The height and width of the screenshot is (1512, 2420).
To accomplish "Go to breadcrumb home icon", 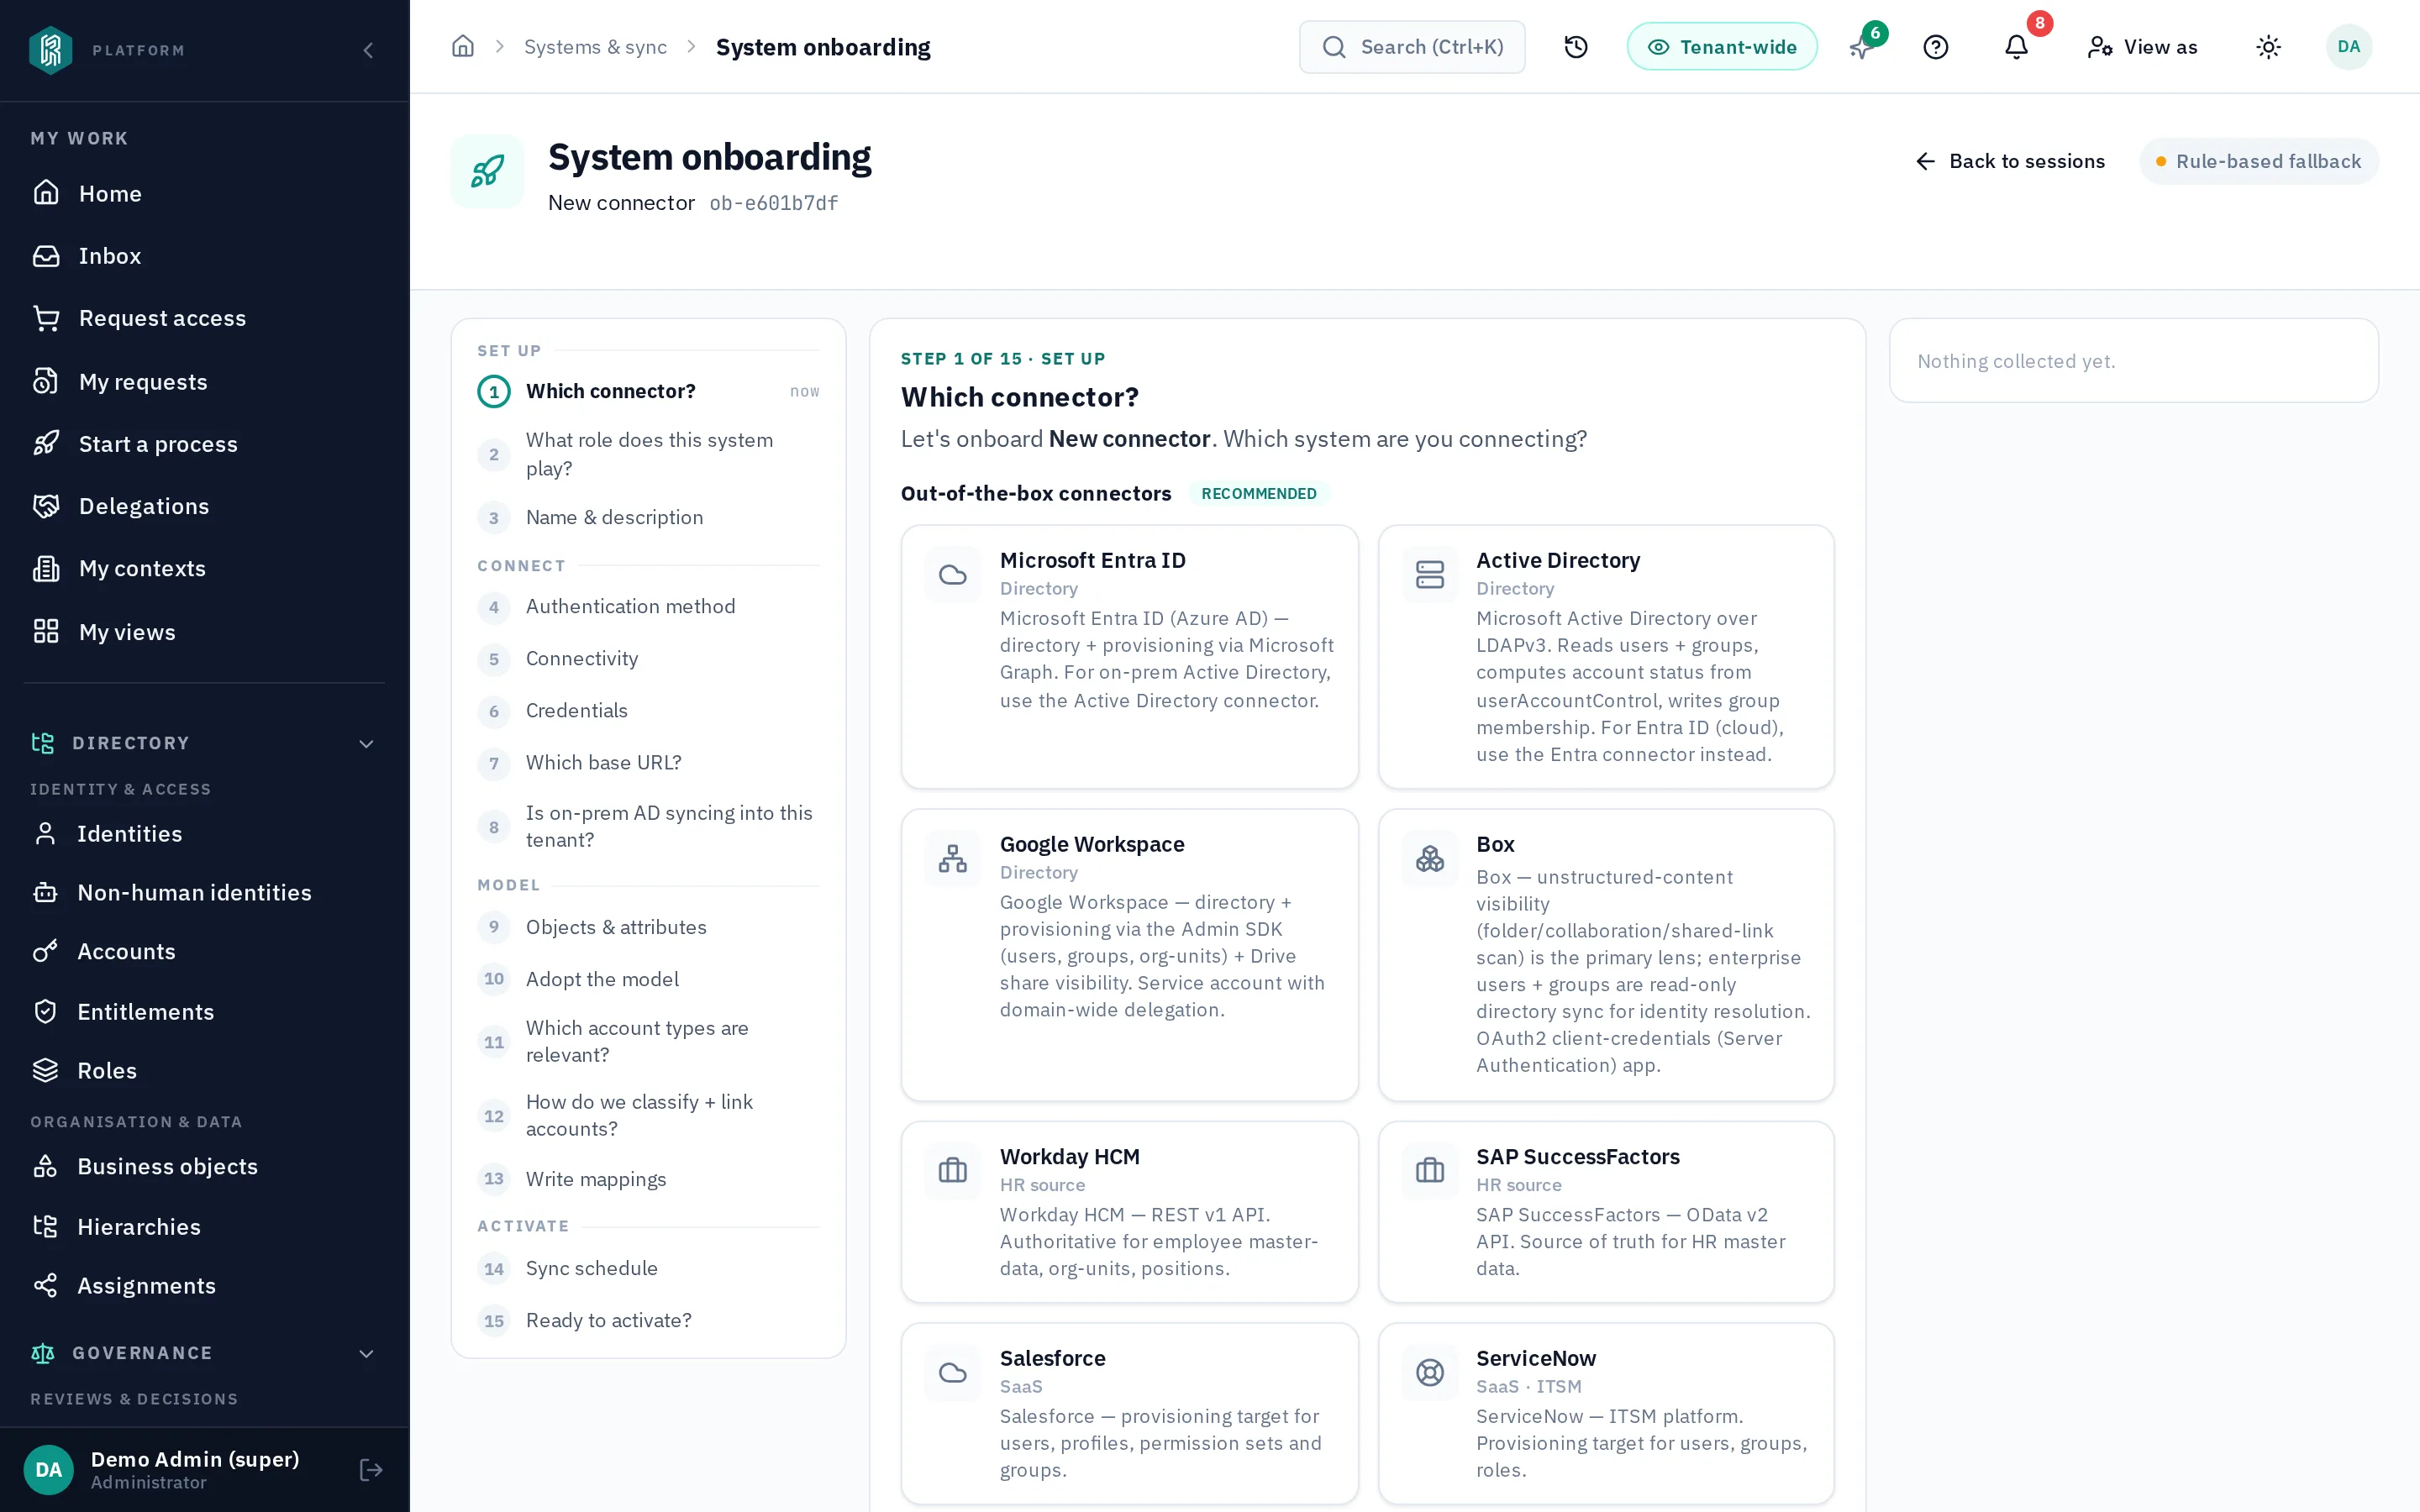I will coord(463,47).
